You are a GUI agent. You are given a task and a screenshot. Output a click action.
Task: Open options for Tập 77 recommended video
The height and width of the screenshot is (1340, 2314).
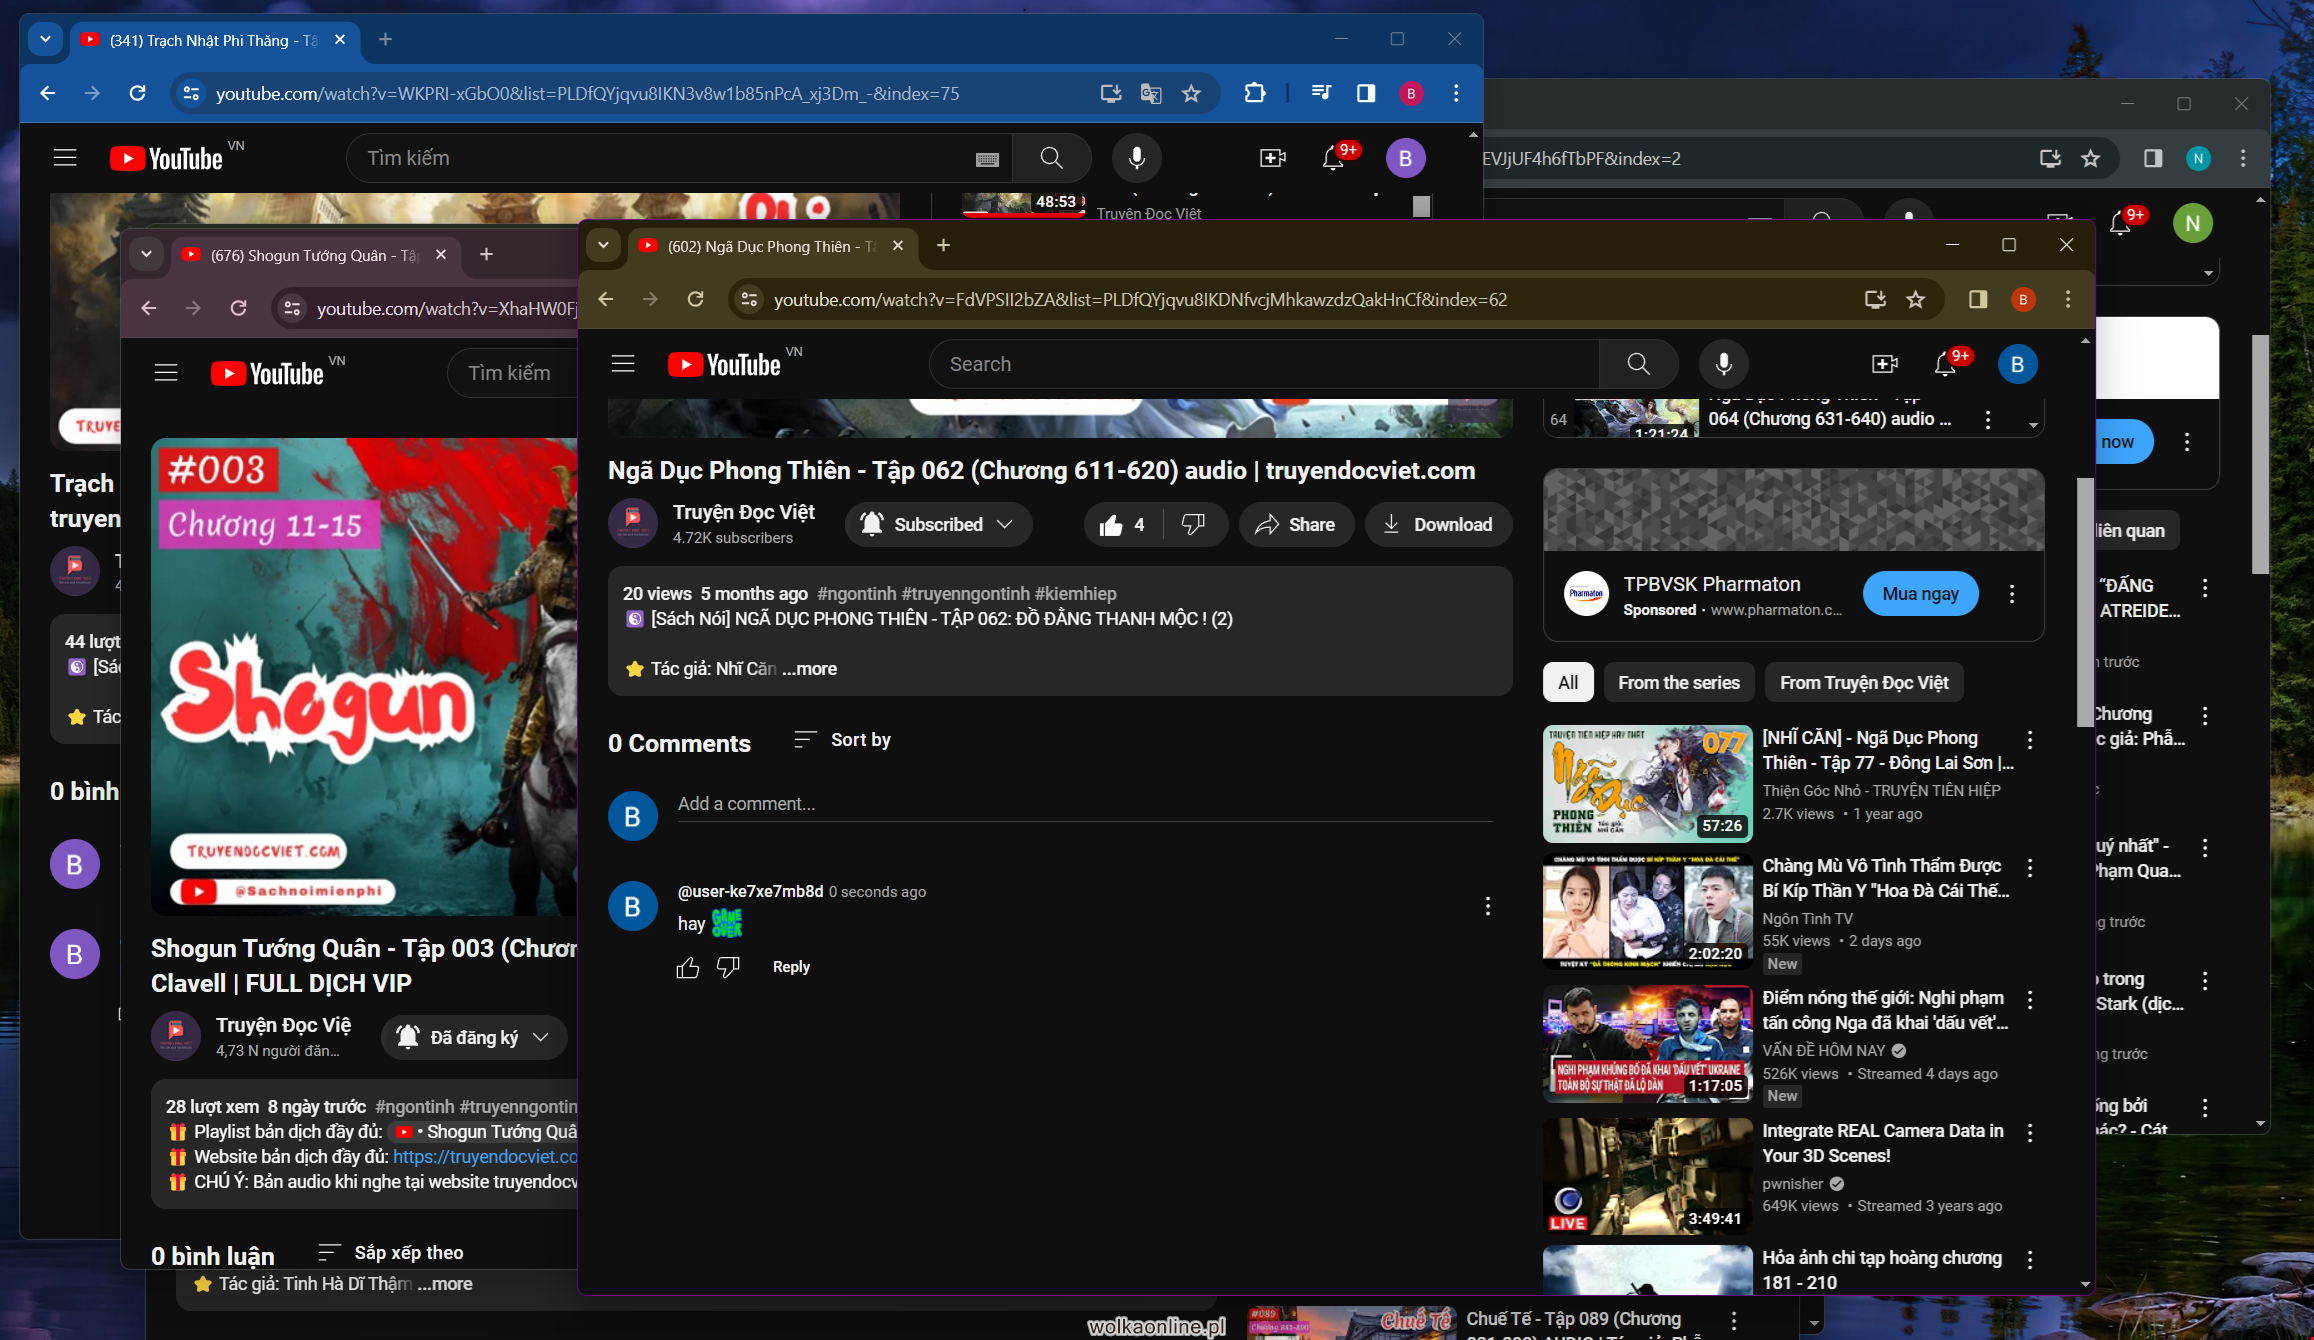point(2030,740)
